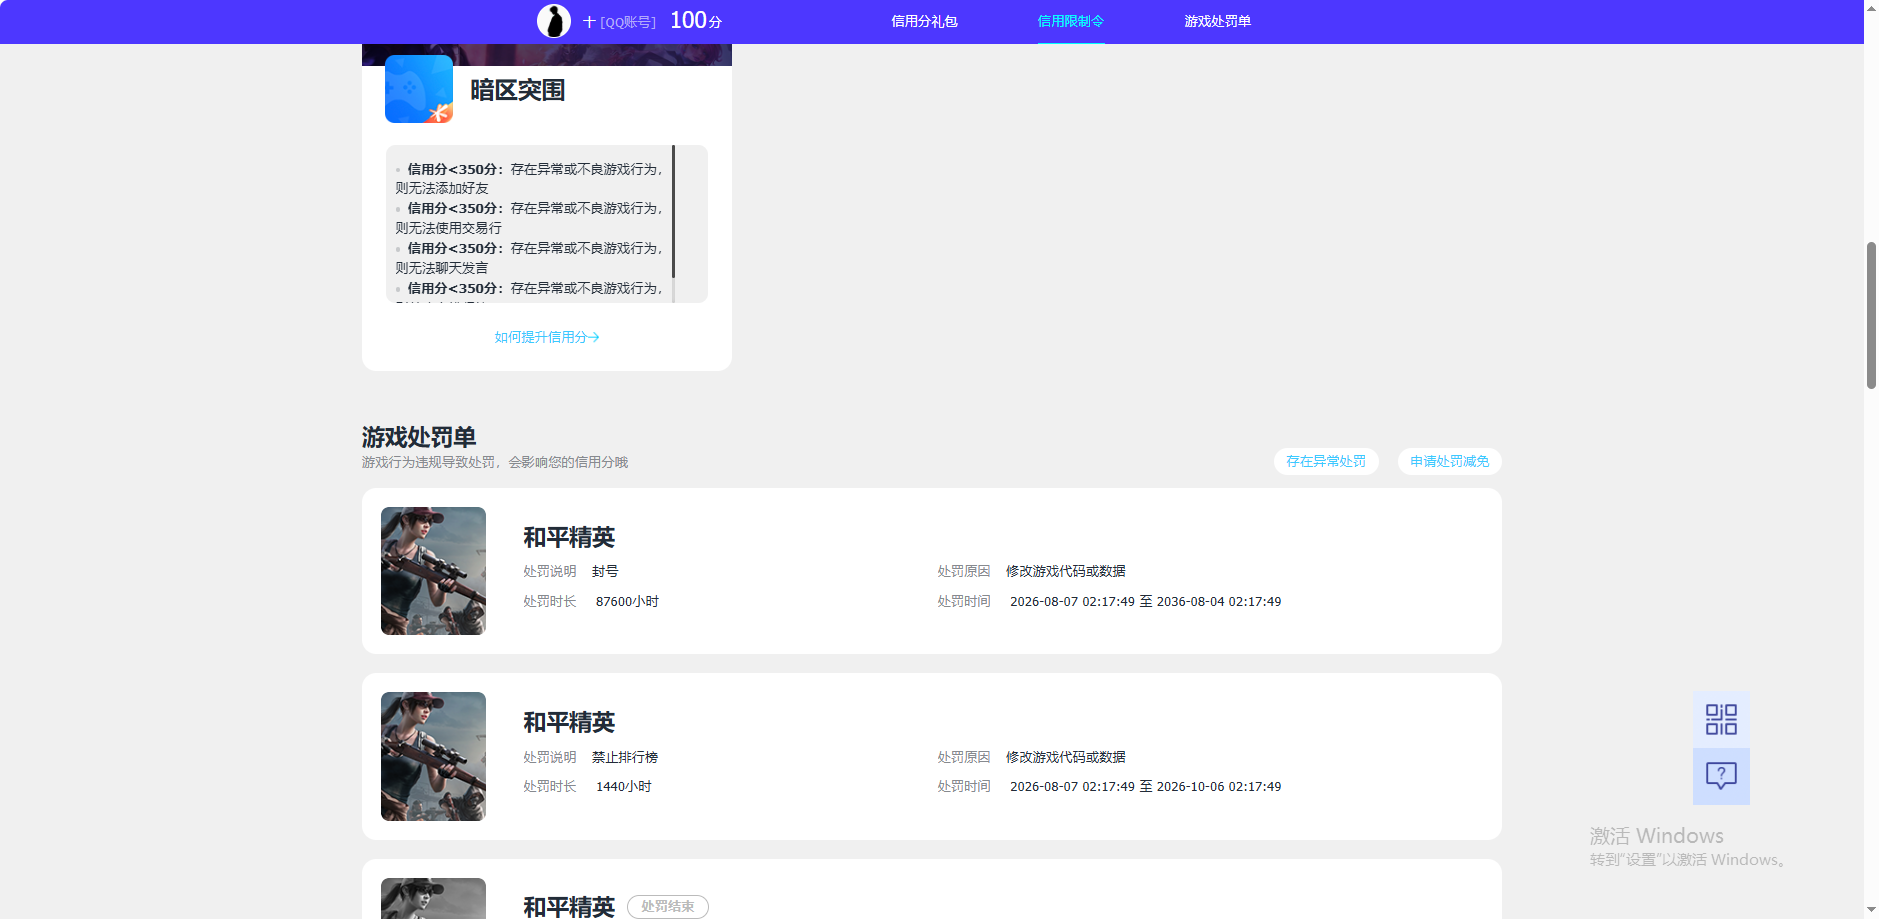Click the 1440小时 duration value

pos(624,786)
